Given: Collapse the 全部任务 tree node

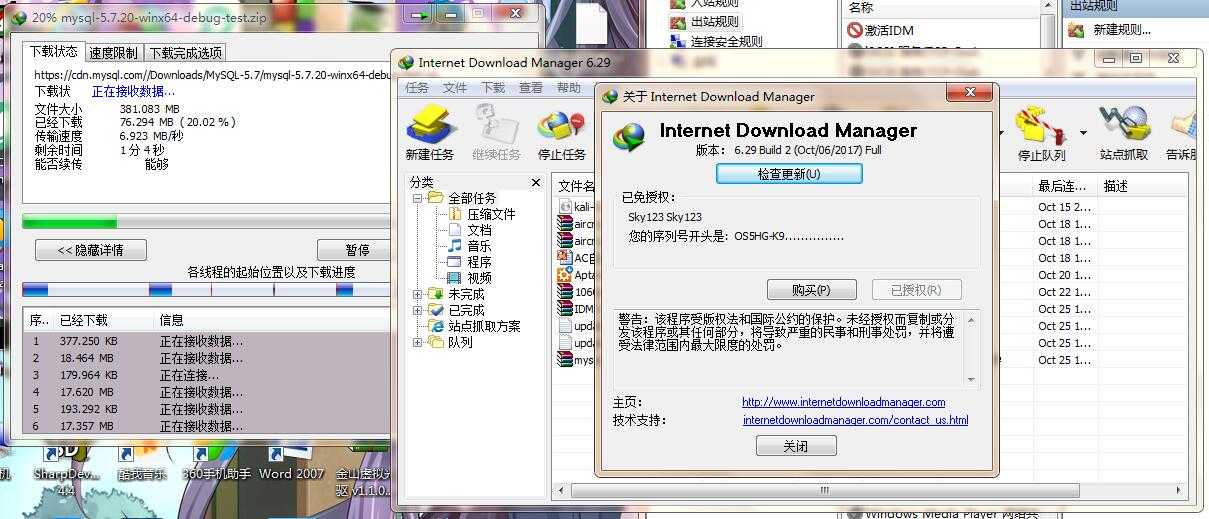Looking at the screenshot, I should [417, 198].
